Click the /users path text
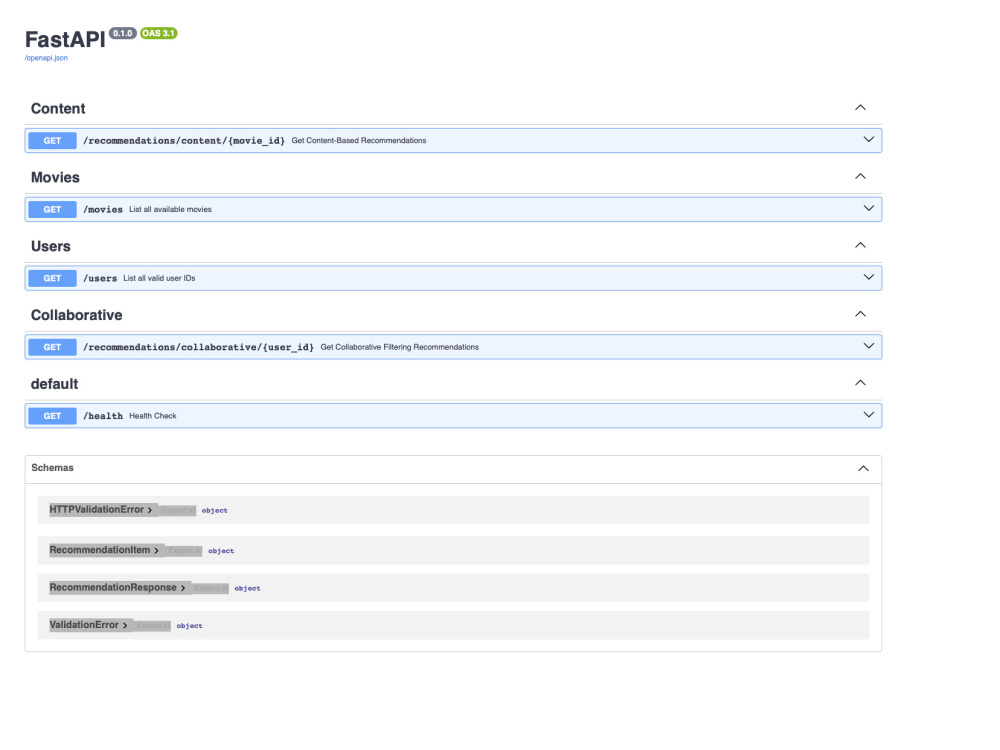 click(100, 279)
